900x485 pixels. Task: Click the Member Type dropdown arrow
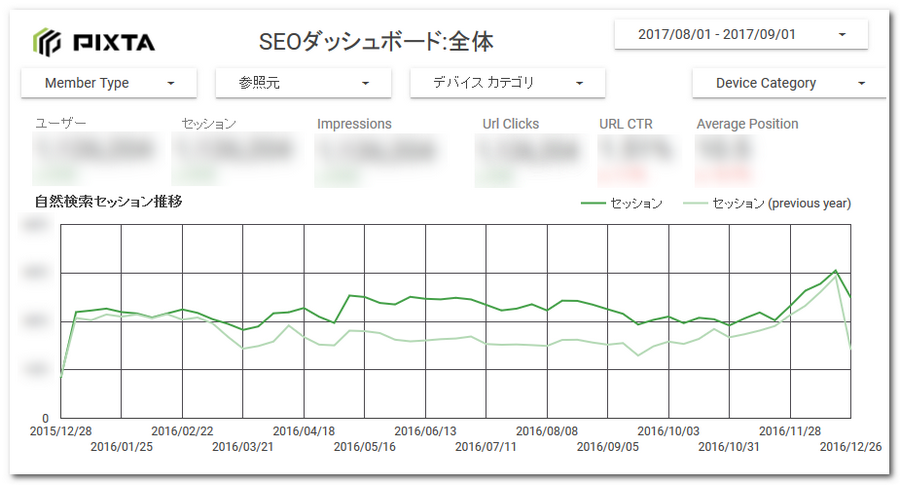click(x=171, y=83)
